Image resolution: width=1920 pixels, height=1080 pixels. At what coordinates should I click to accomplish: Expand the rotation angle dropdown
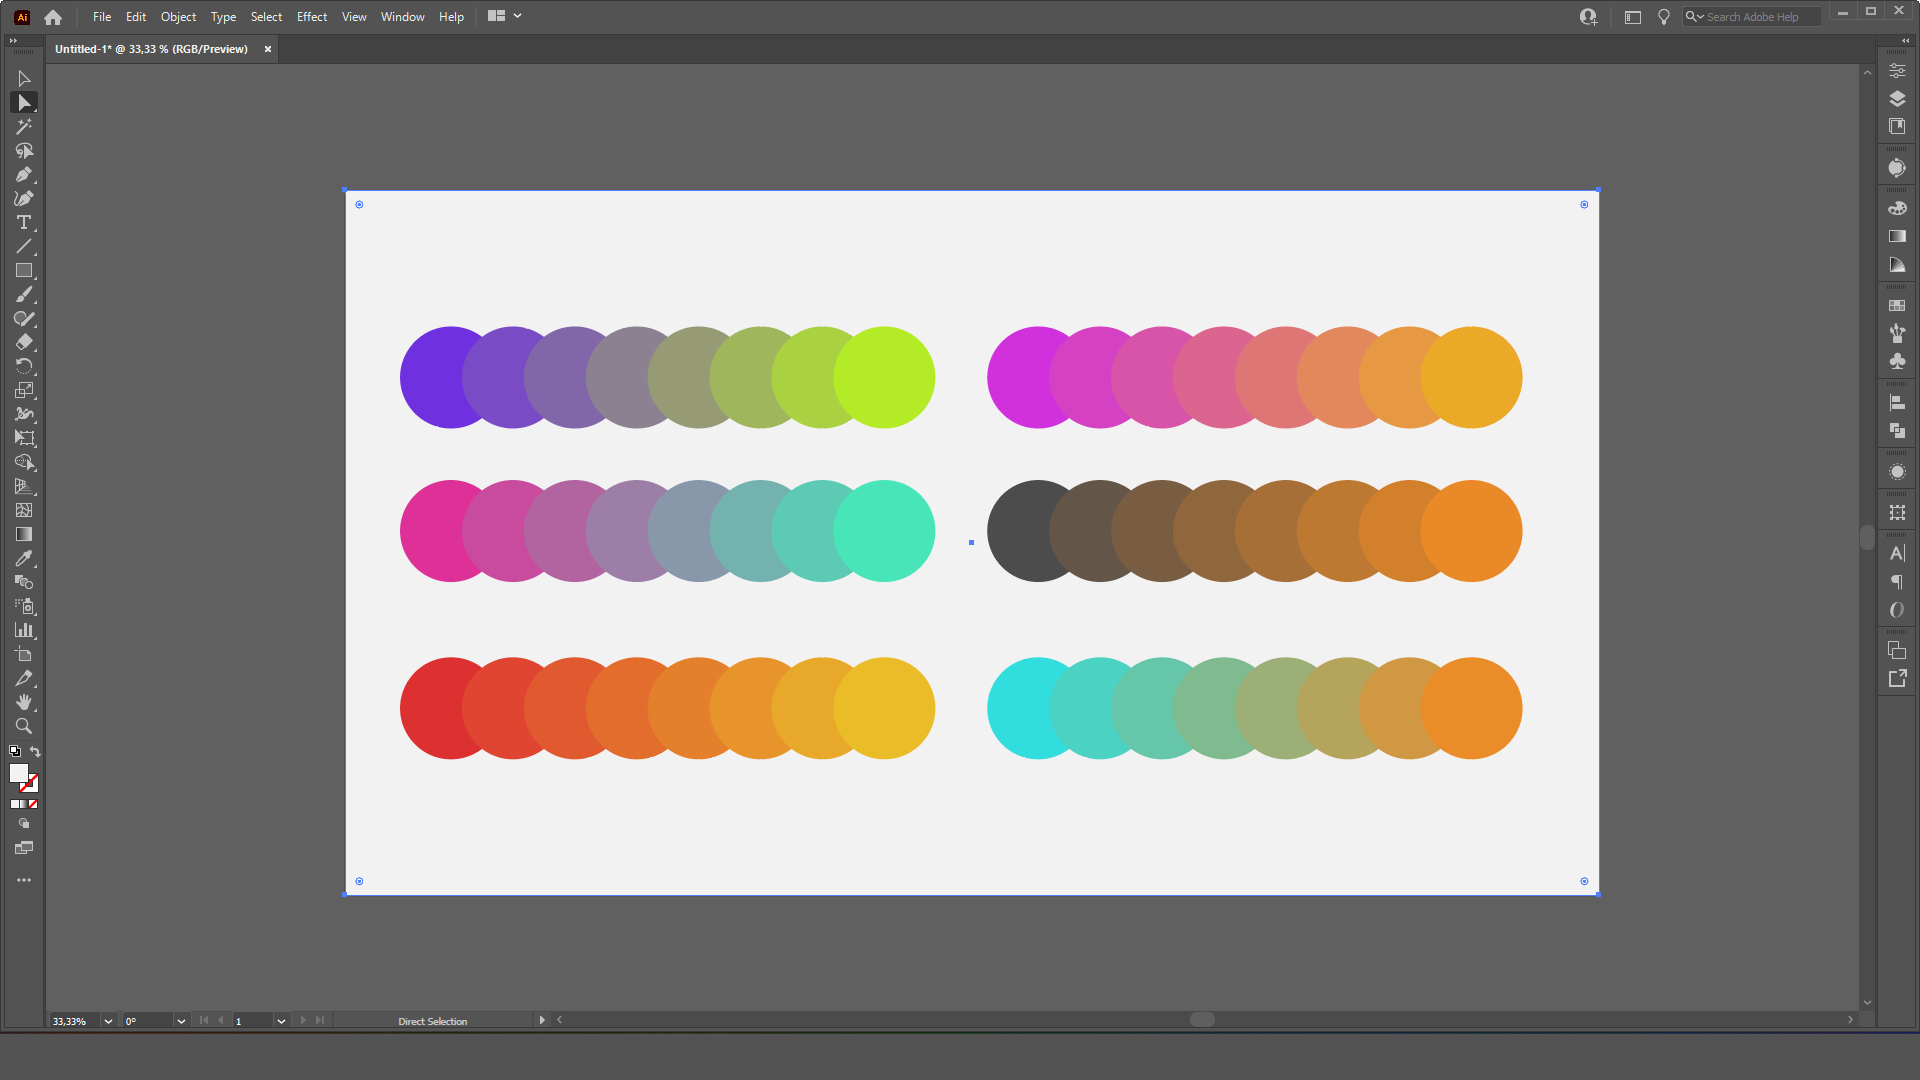click(181, 1021)
